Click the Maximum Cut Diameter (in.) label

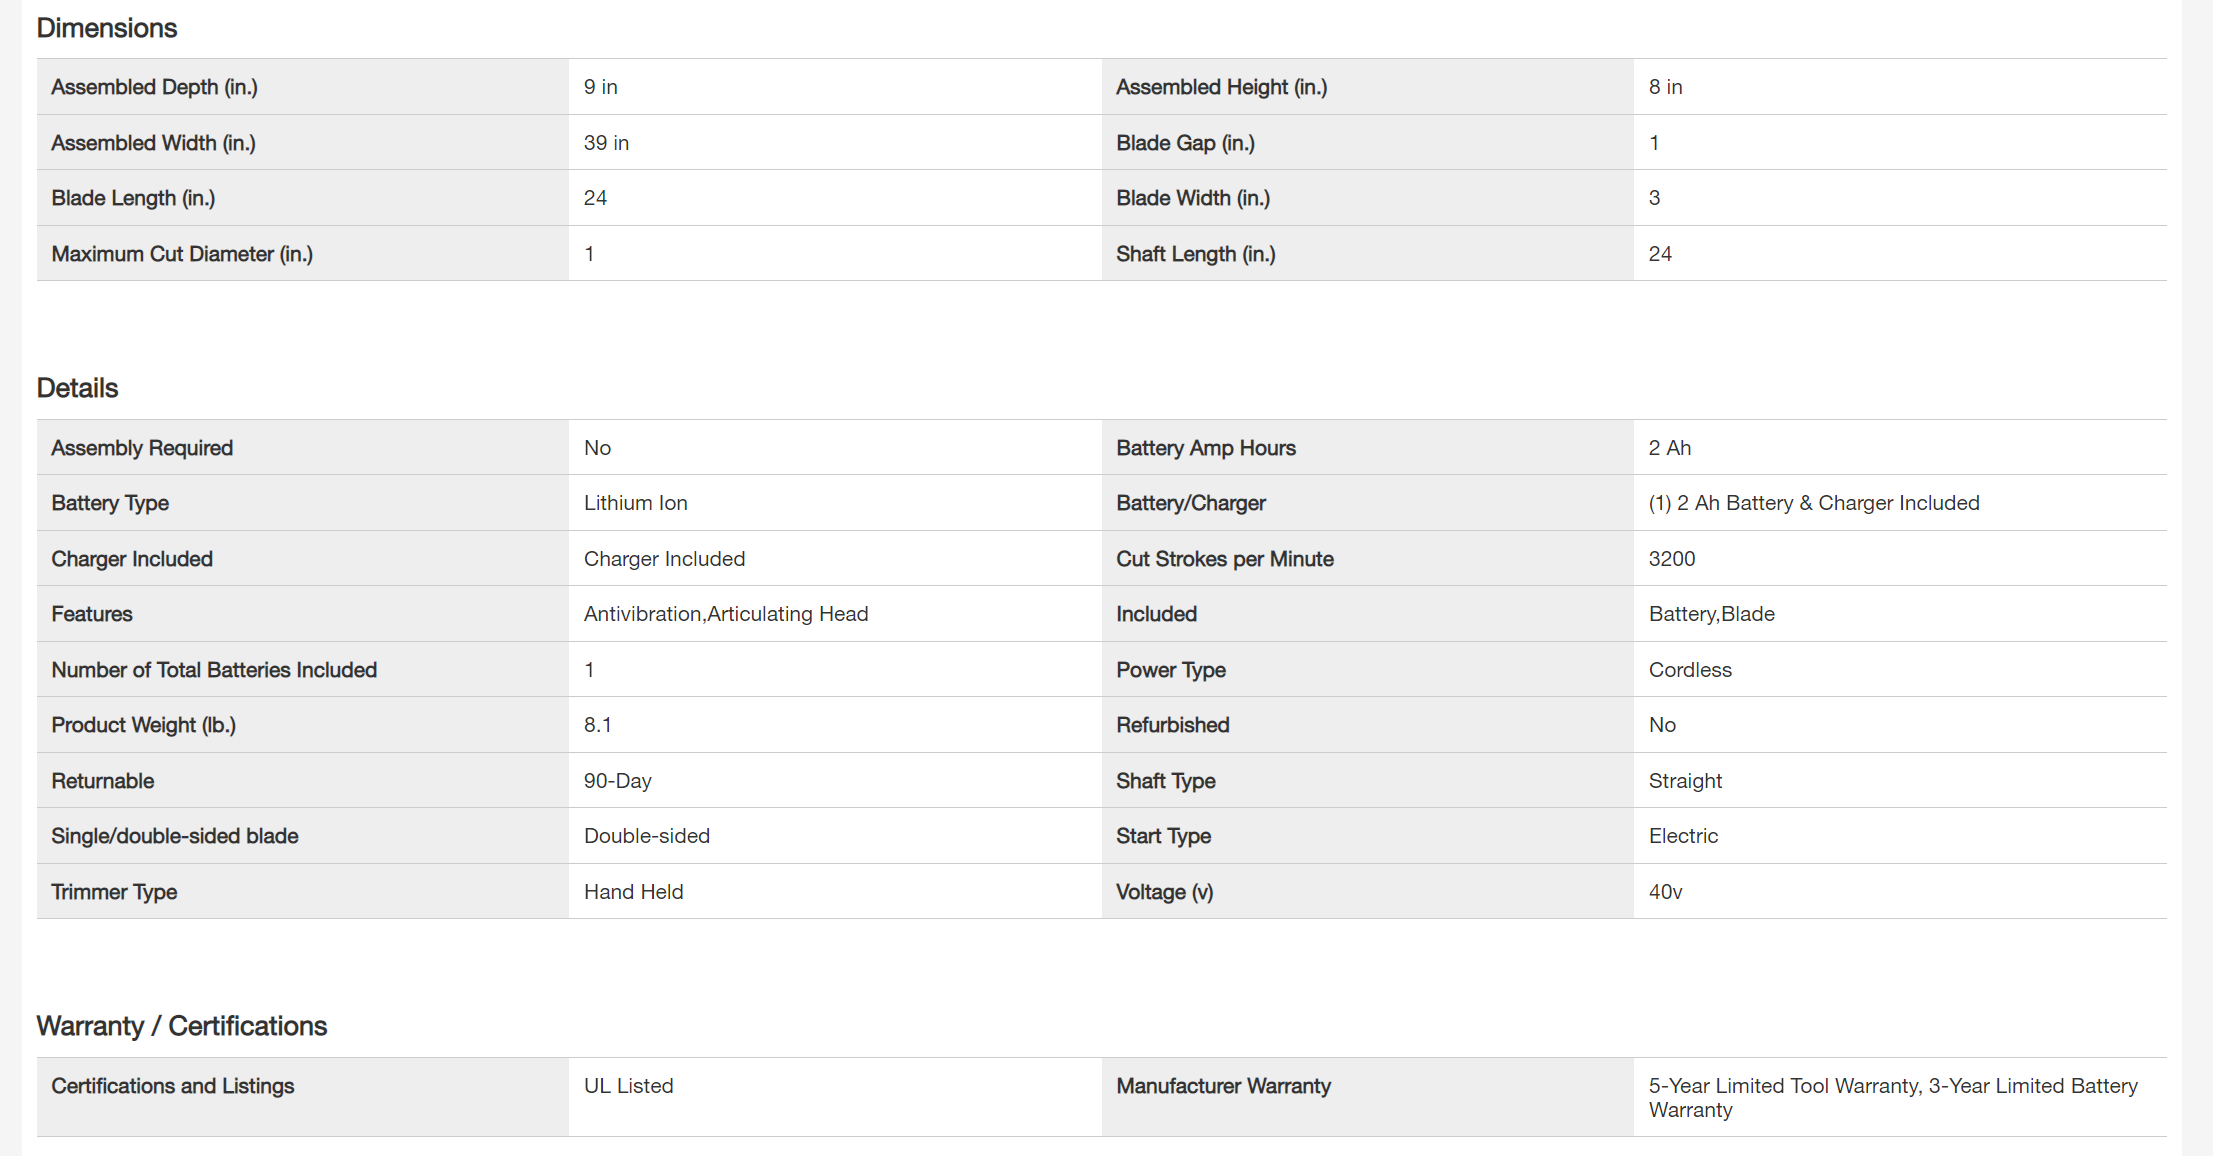coord(182,254)
